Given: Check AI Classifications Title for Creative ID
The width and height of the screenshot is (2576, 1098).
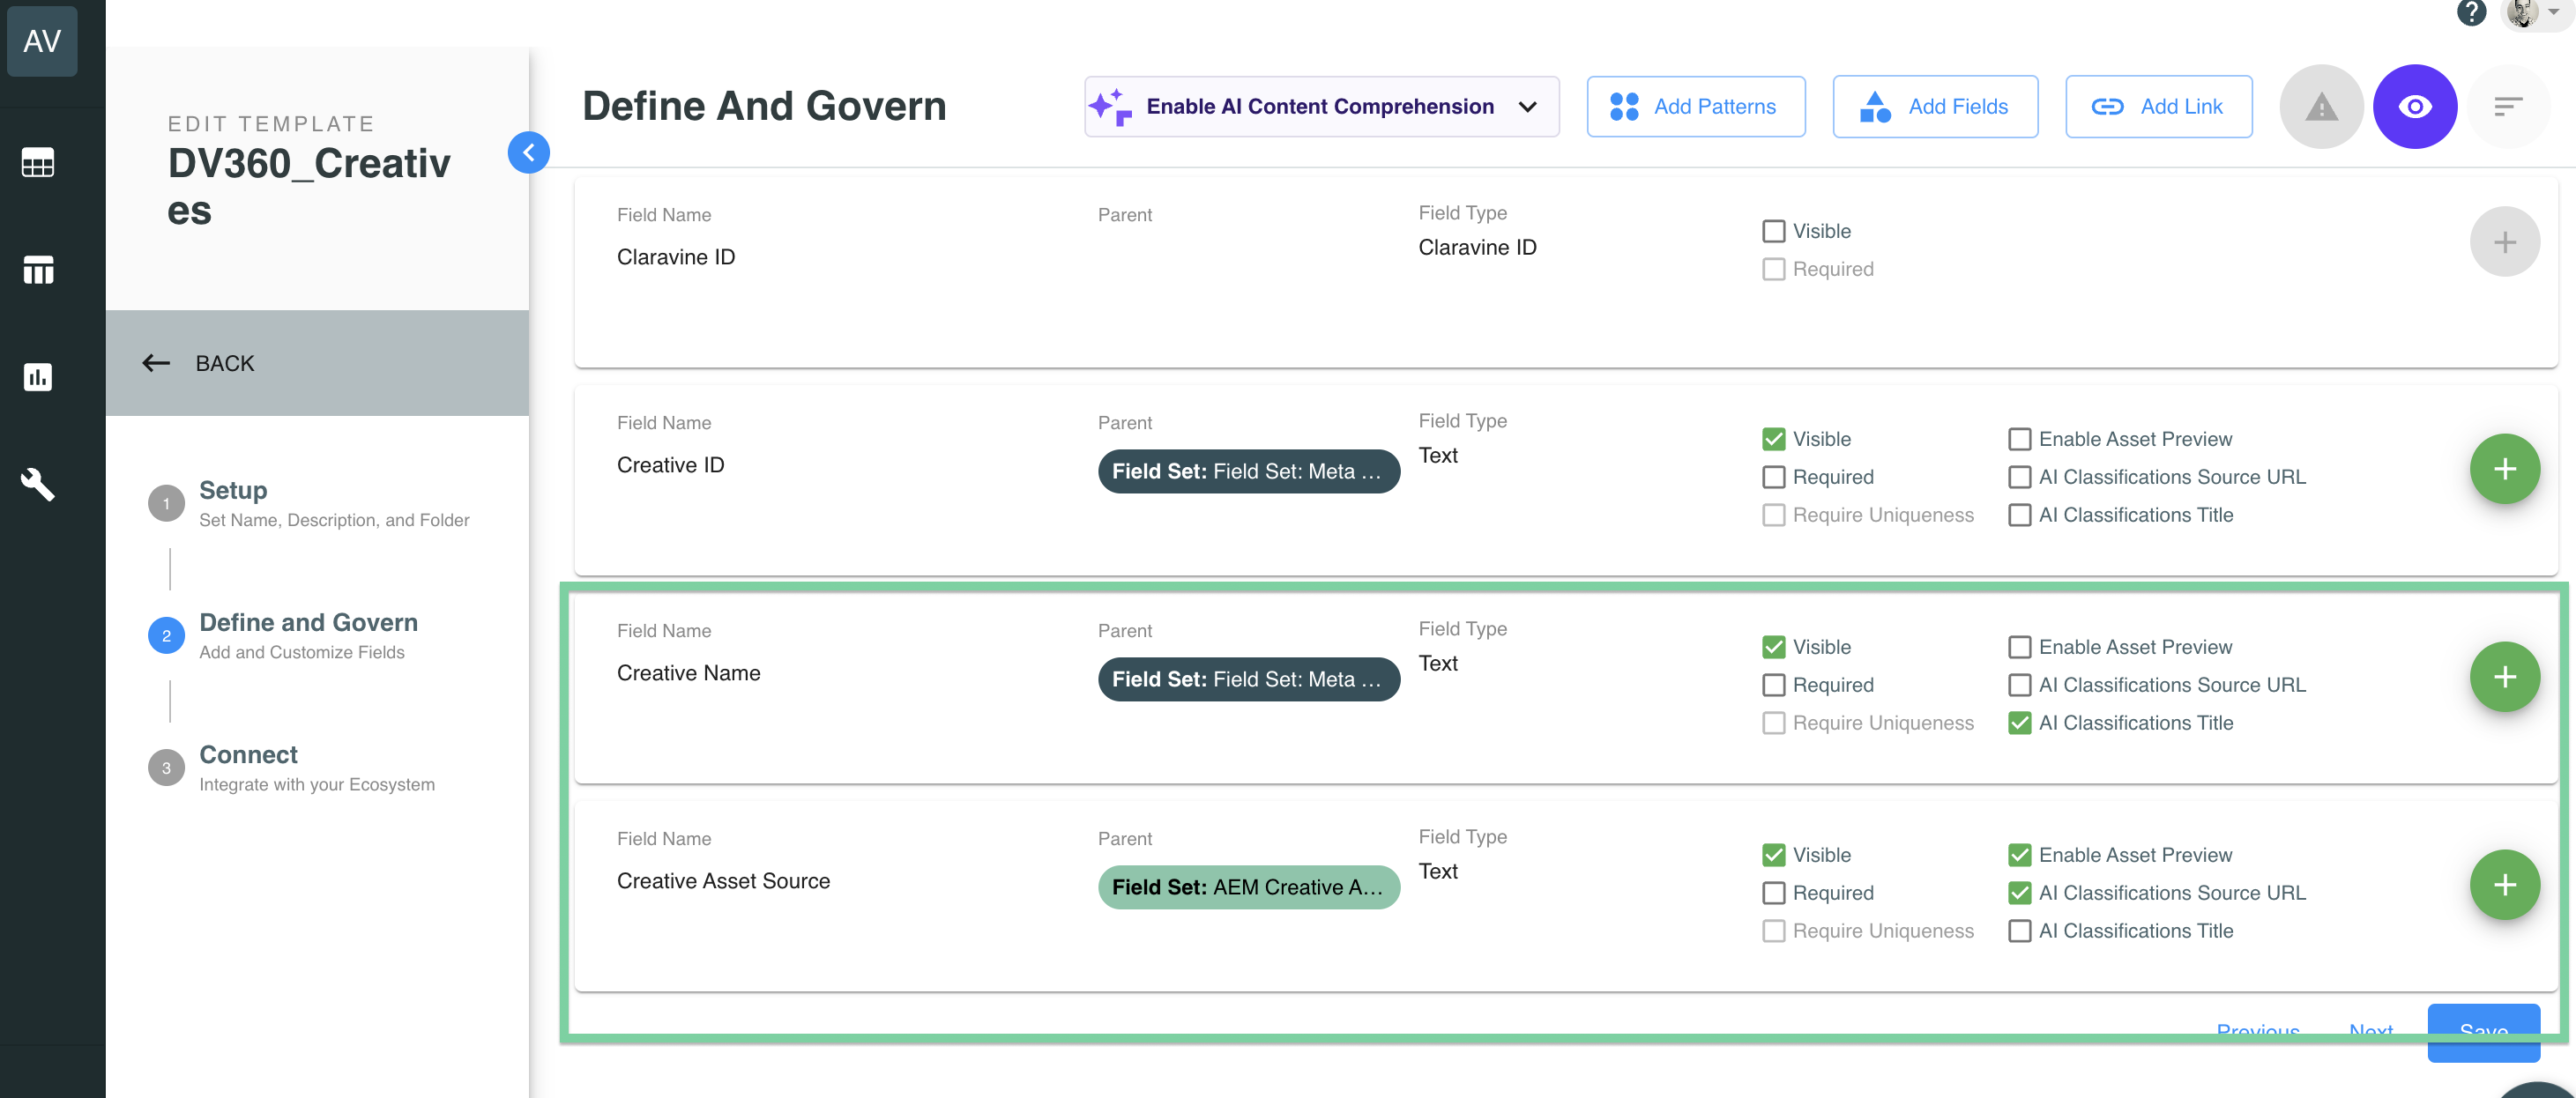Looking at the screenshot, I should tap(2019, 515).
